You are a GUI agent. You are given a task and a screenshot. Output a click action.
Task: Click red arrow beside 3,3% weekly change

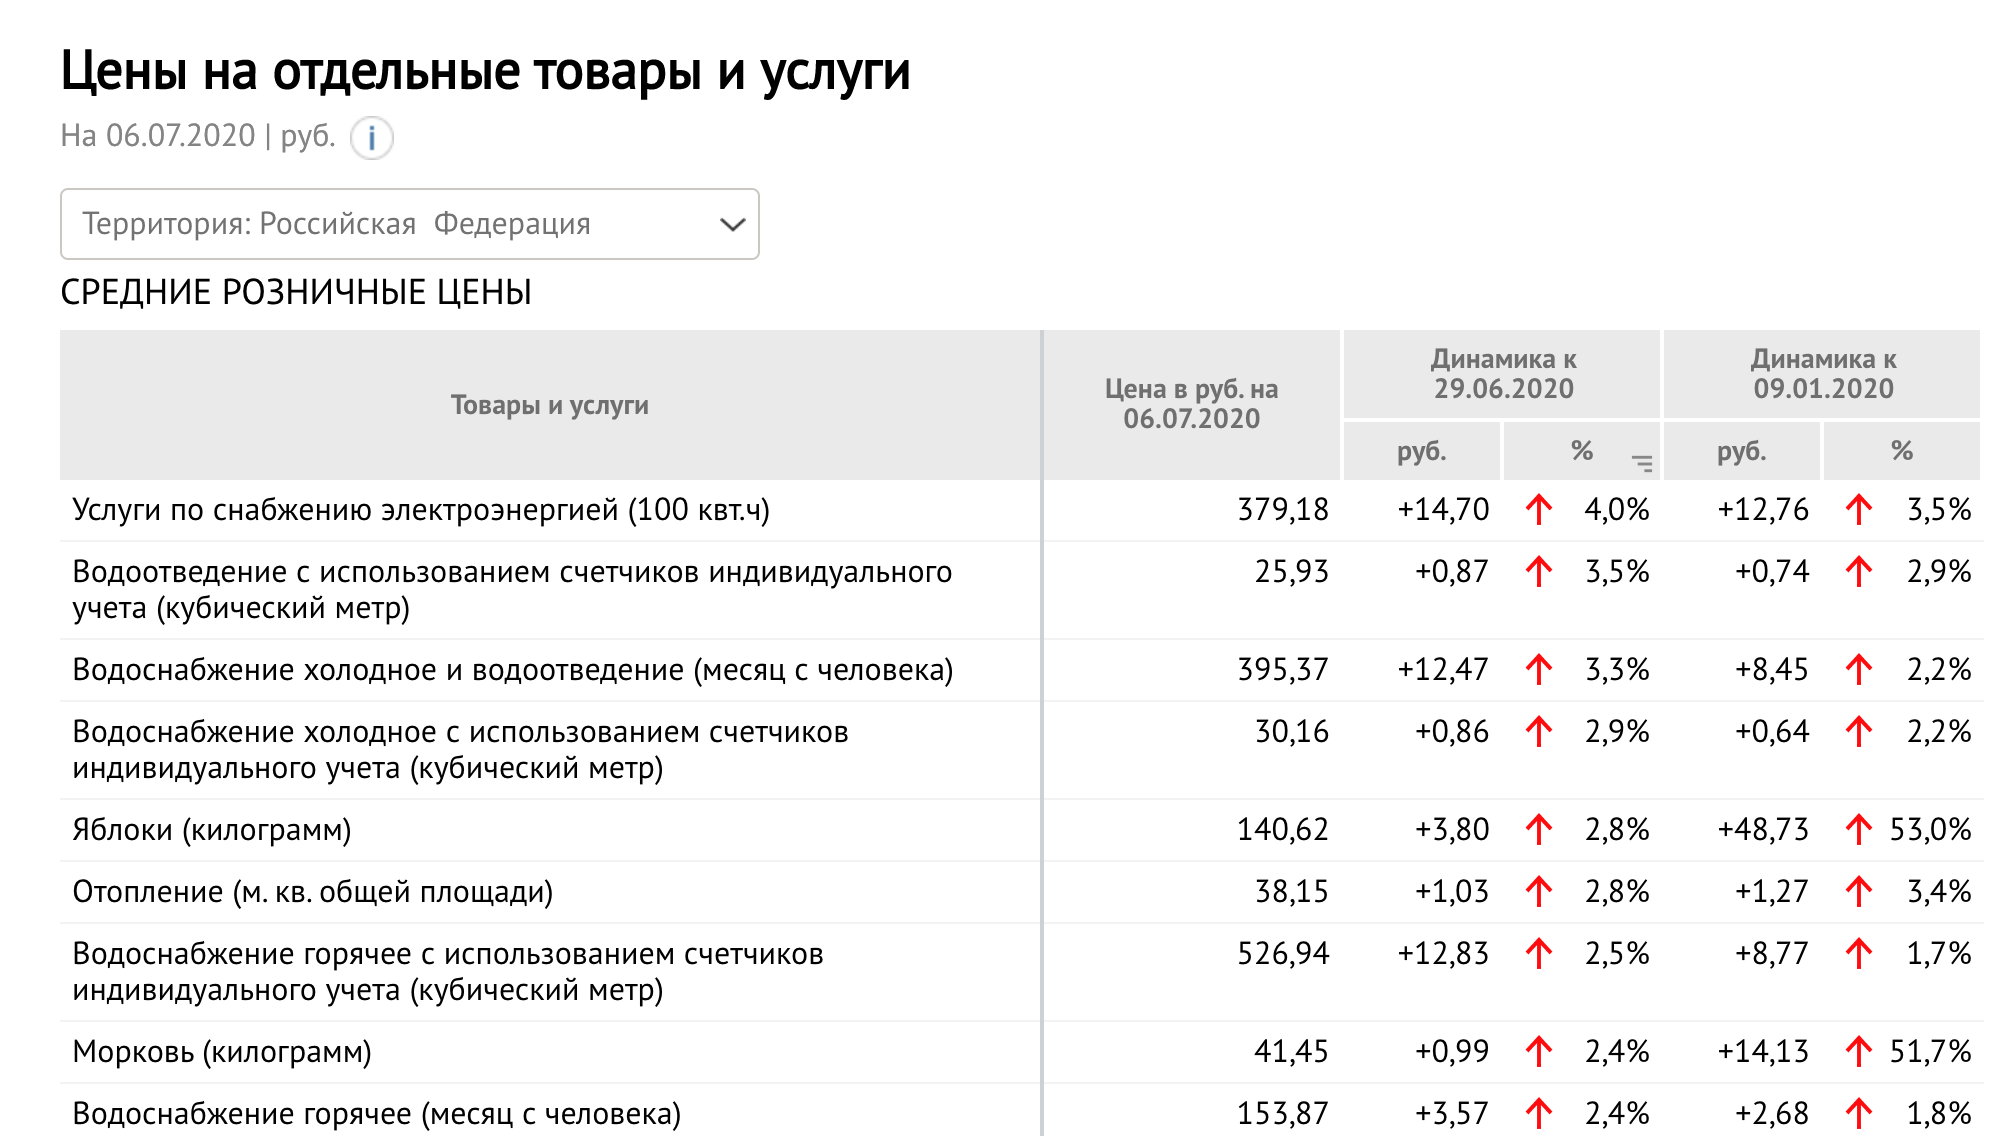pyautogui.click(x=1539, y=670)
